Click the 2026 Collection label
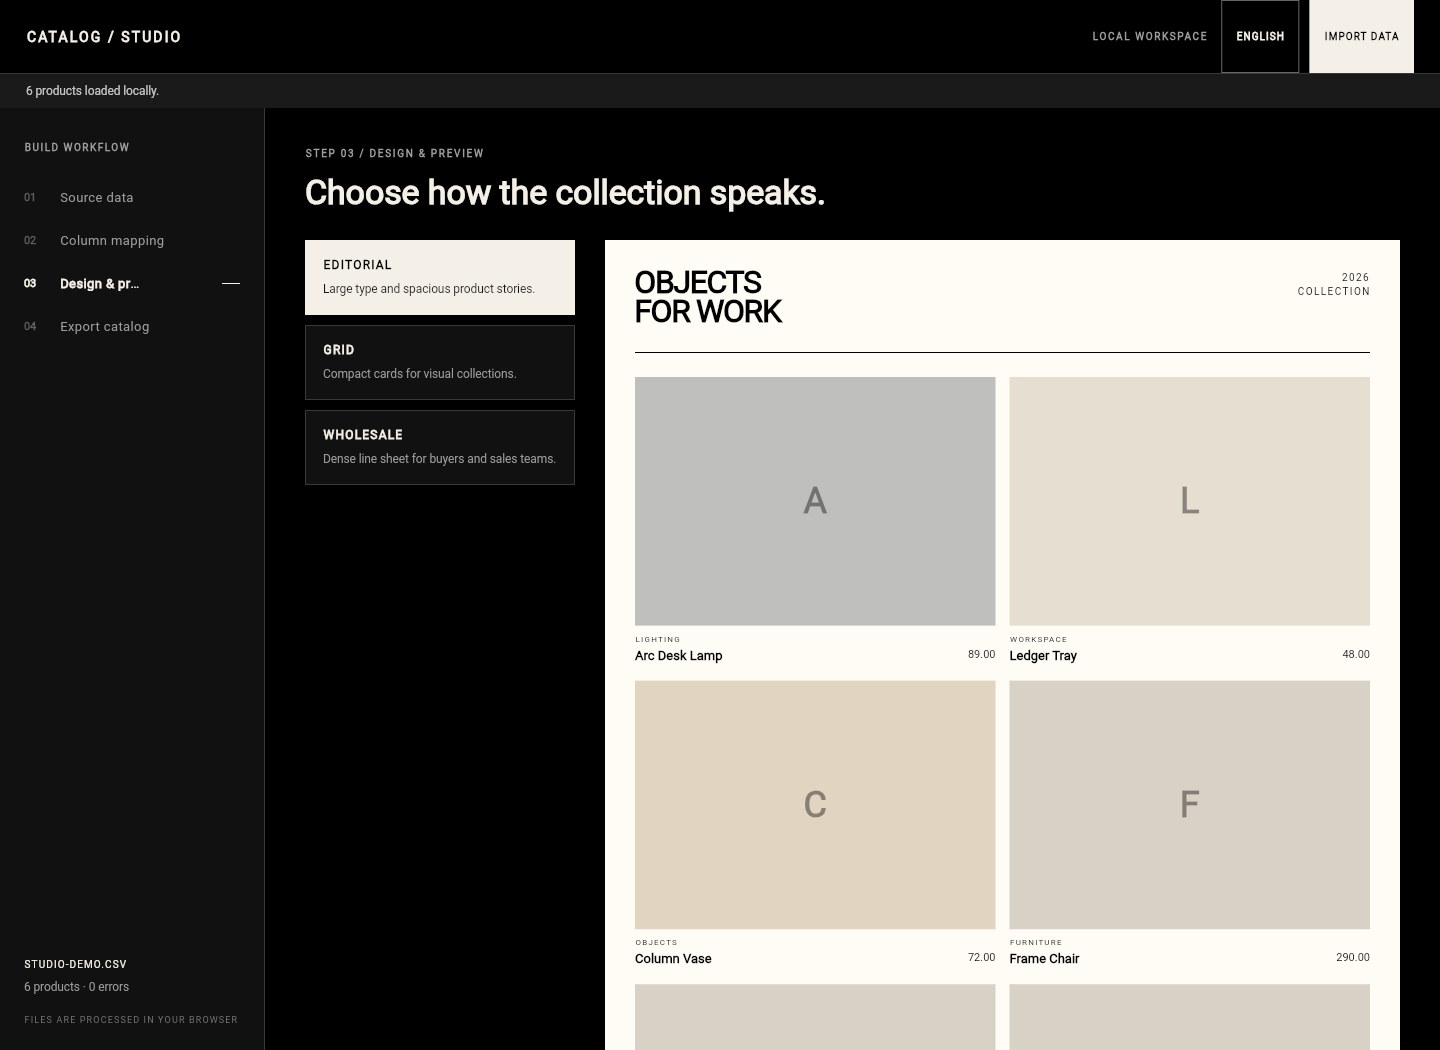Screen dimensions: 1440x1050 (1334, 285)
